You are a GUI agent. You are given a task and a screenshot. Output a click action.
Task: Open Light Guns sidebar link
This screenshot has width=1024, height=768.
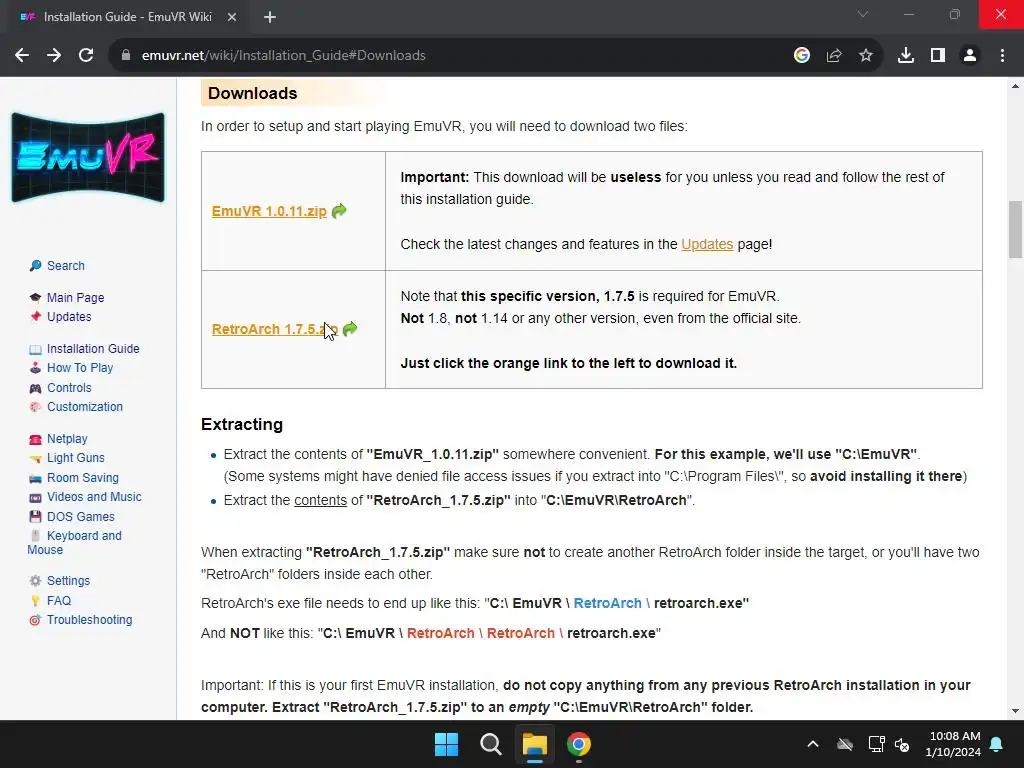click(x=75, y=458)
